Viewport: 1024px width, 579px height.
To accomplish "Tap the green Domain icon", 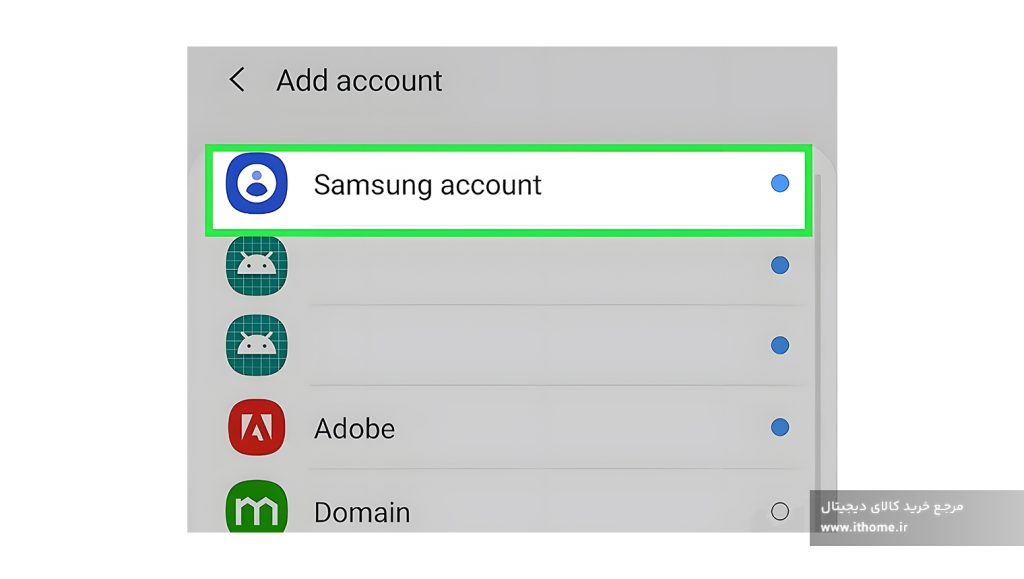I will point(257,507).
